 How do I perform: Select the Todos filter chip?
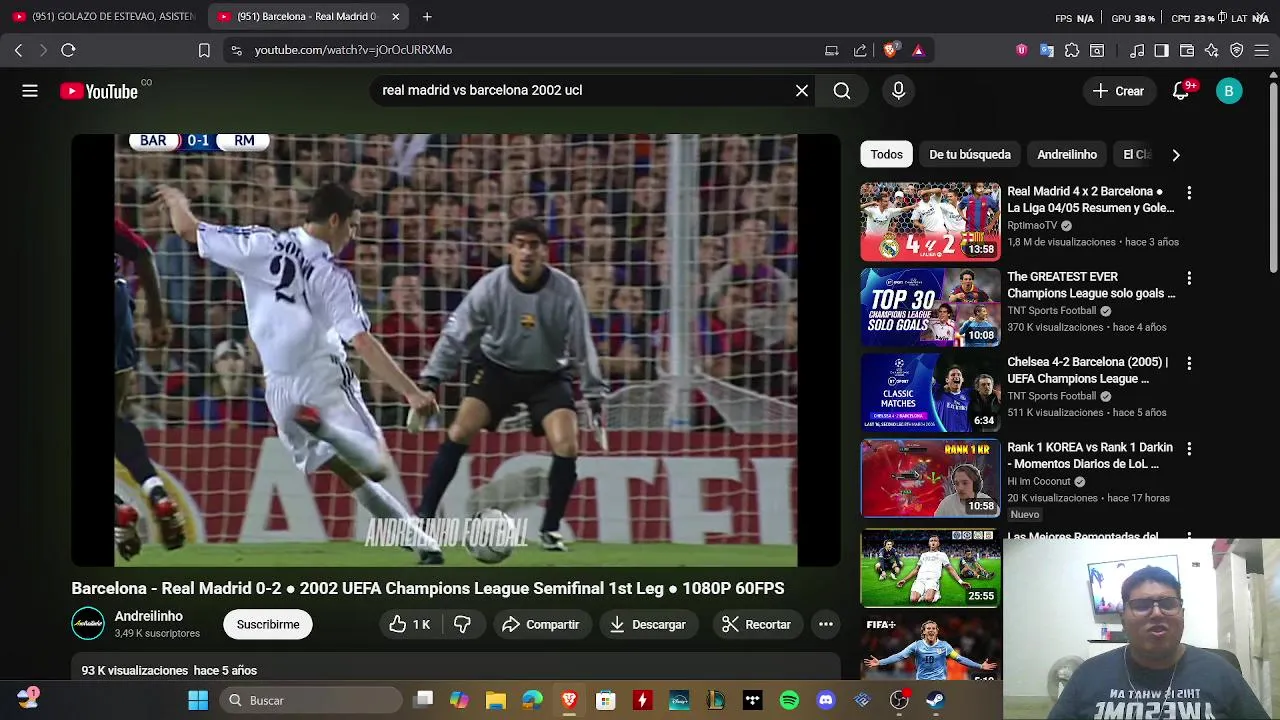(x=886, y=154)
